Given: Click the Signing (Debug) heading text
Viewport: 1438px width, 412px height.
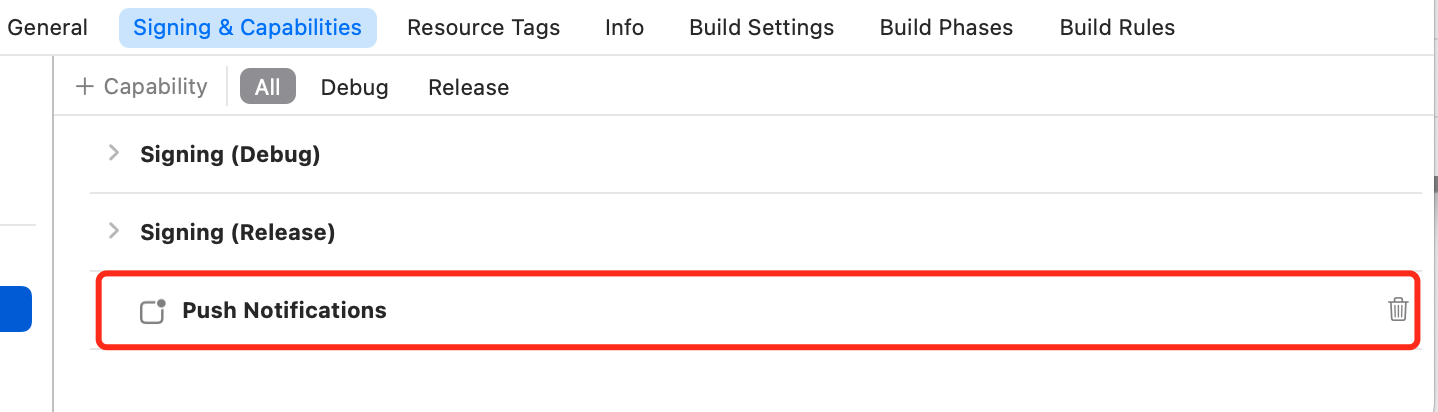Looking at the screenshot, I should tap(230, 154).
